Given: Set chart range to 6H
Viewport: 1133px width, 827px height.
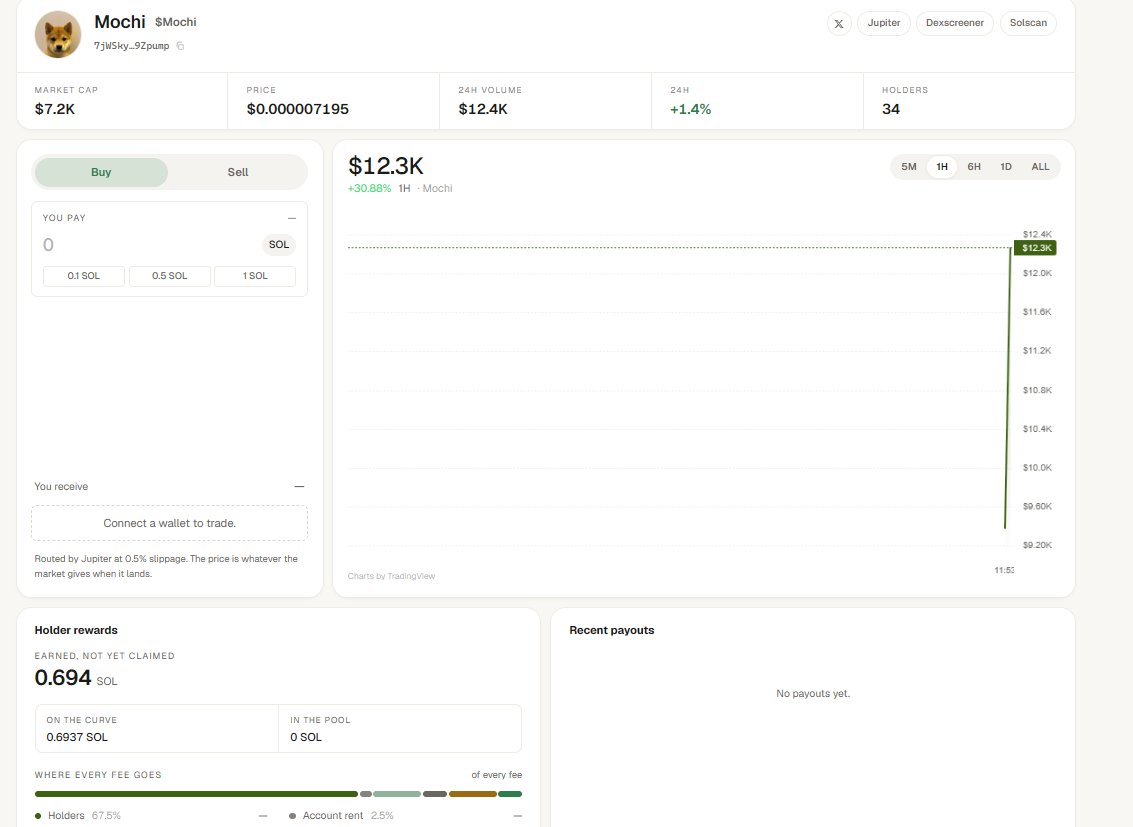Looking at the screenshot, I should tap(974, 167).
